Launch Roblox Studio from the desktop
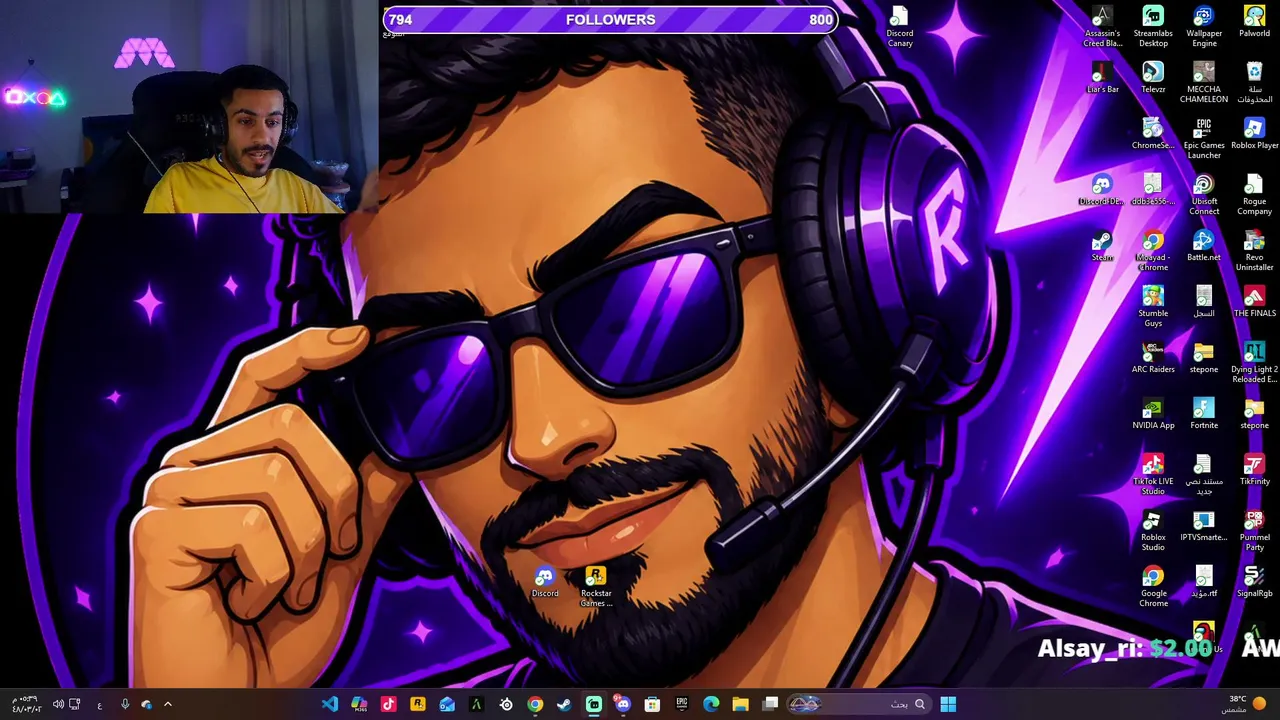Viewport: 1280px width, 720px height. pyautogui.click(x=1153, y=531)
